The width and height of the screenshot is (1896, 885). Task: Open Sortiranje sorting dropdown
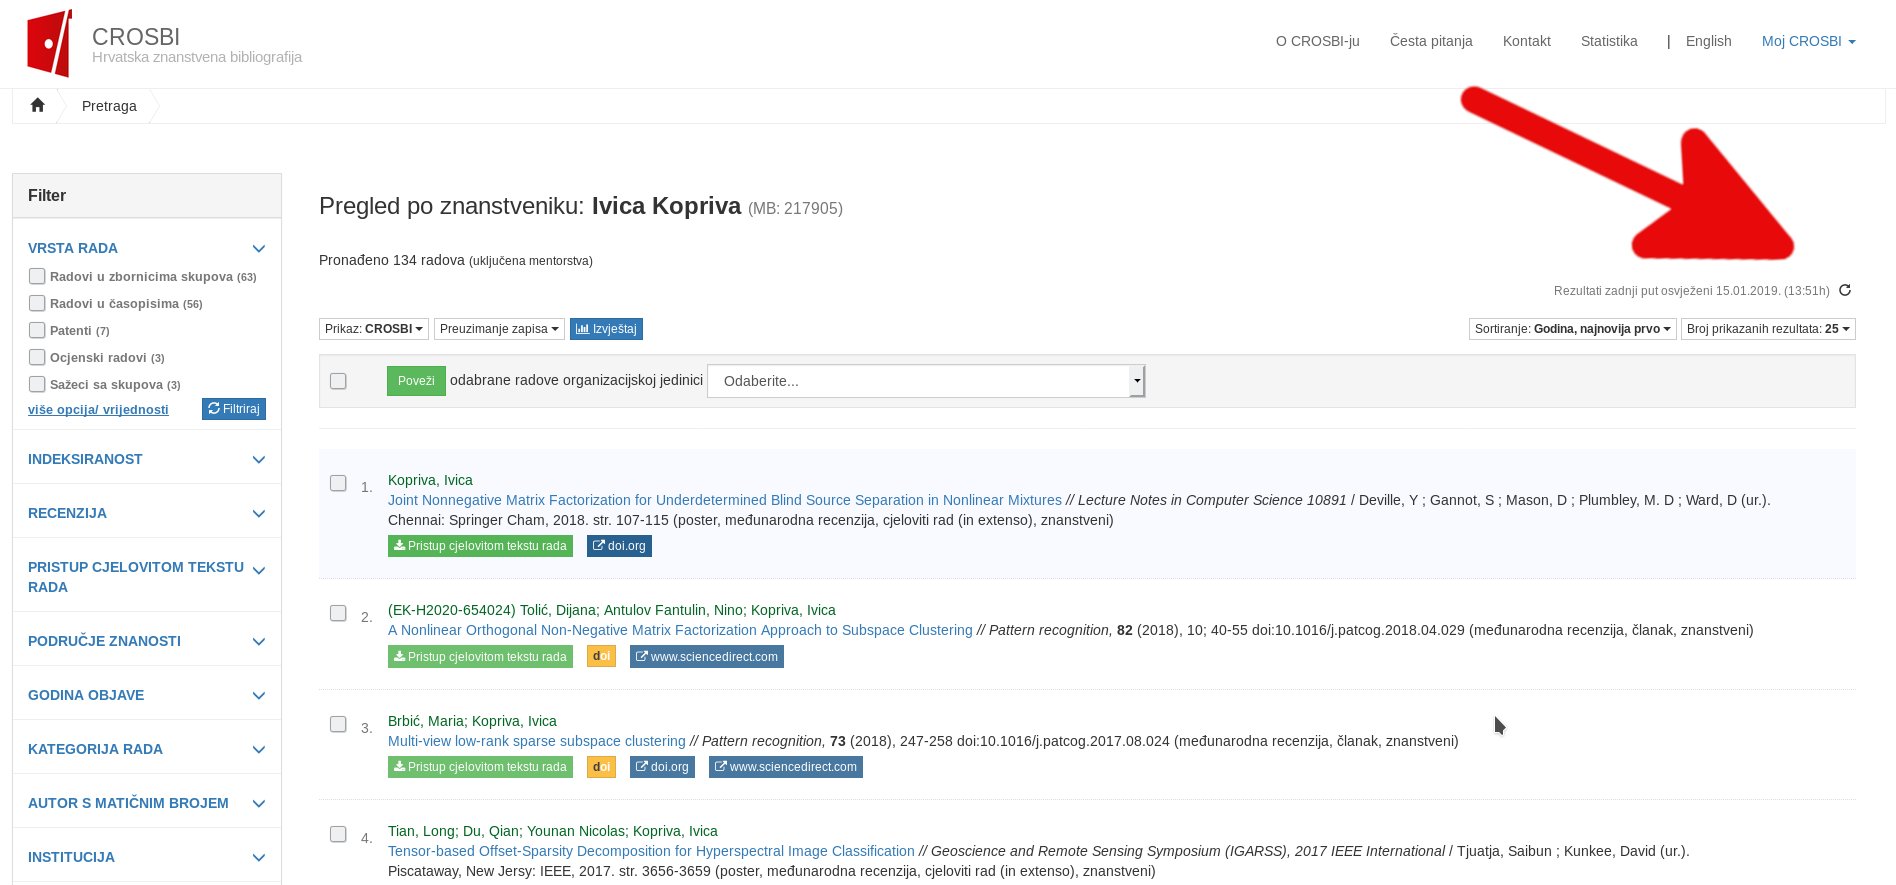[1573, 329]
